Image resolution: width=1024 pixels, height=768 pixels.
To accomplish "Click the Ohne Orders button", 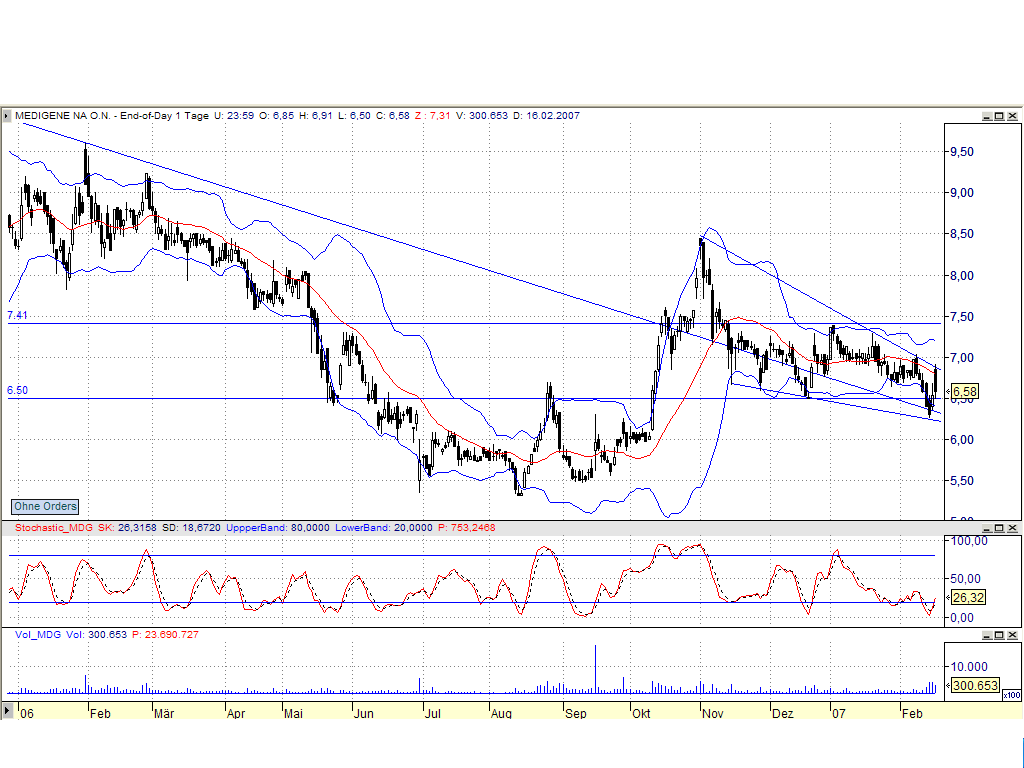I will coord(45,507).
